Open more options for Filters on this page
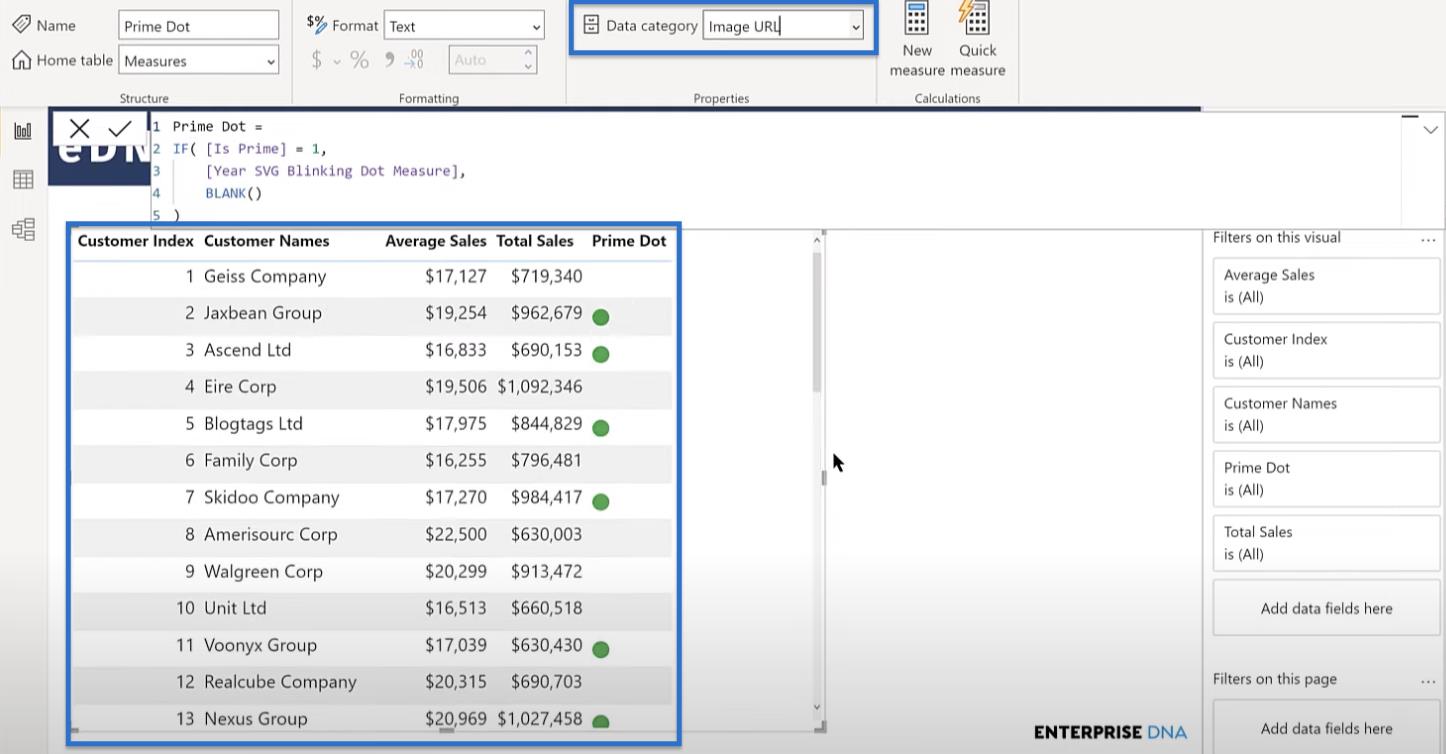Image resolution: width=1446 pixels, height=754 pixels. pyautogui.click(x=1428, y=681)
